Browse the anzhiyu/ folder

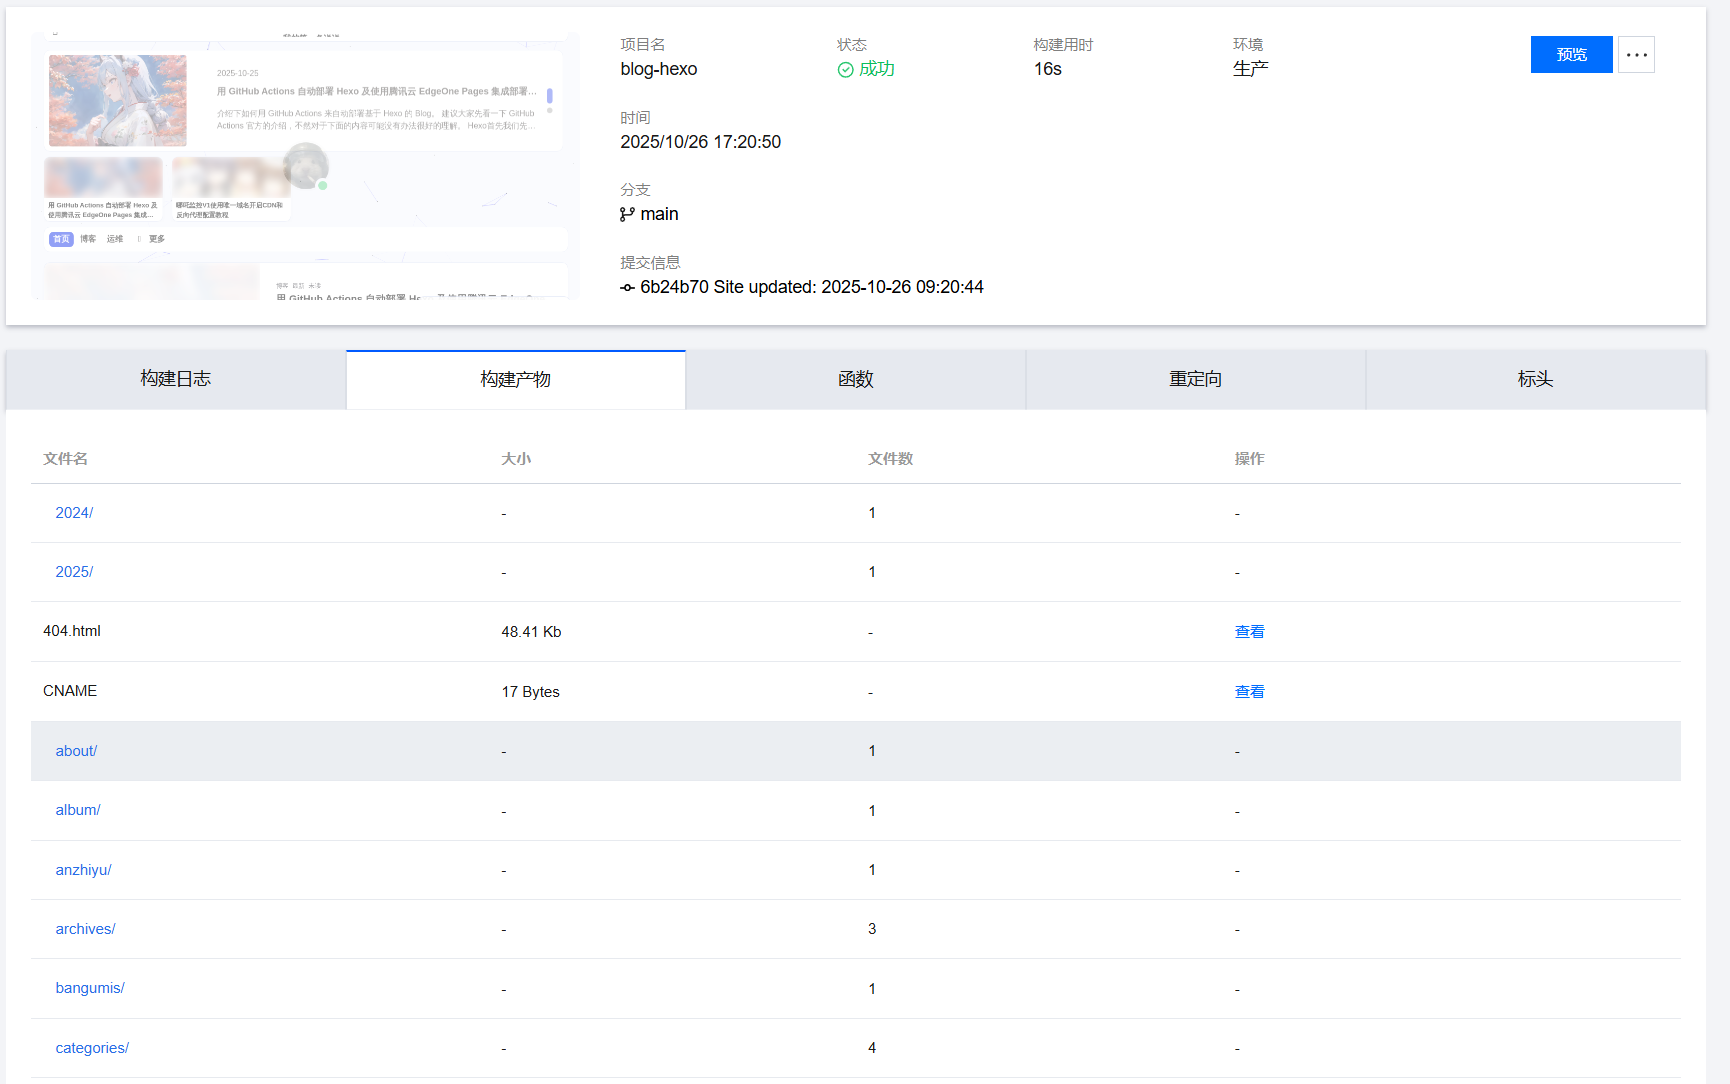[83, 870]
